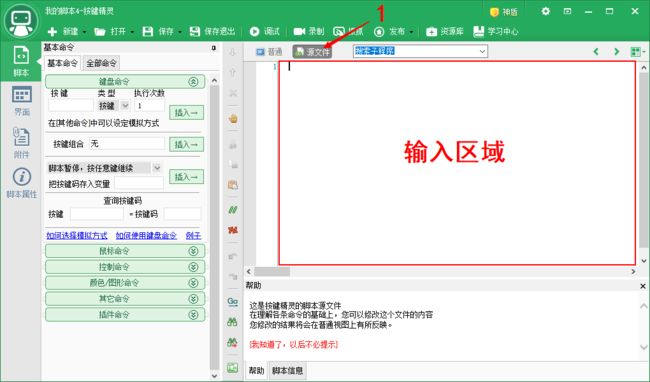This screenshot has height=382, width=650.
Task: Select the 帮助 bottom tab
Action: pos(257,370)
